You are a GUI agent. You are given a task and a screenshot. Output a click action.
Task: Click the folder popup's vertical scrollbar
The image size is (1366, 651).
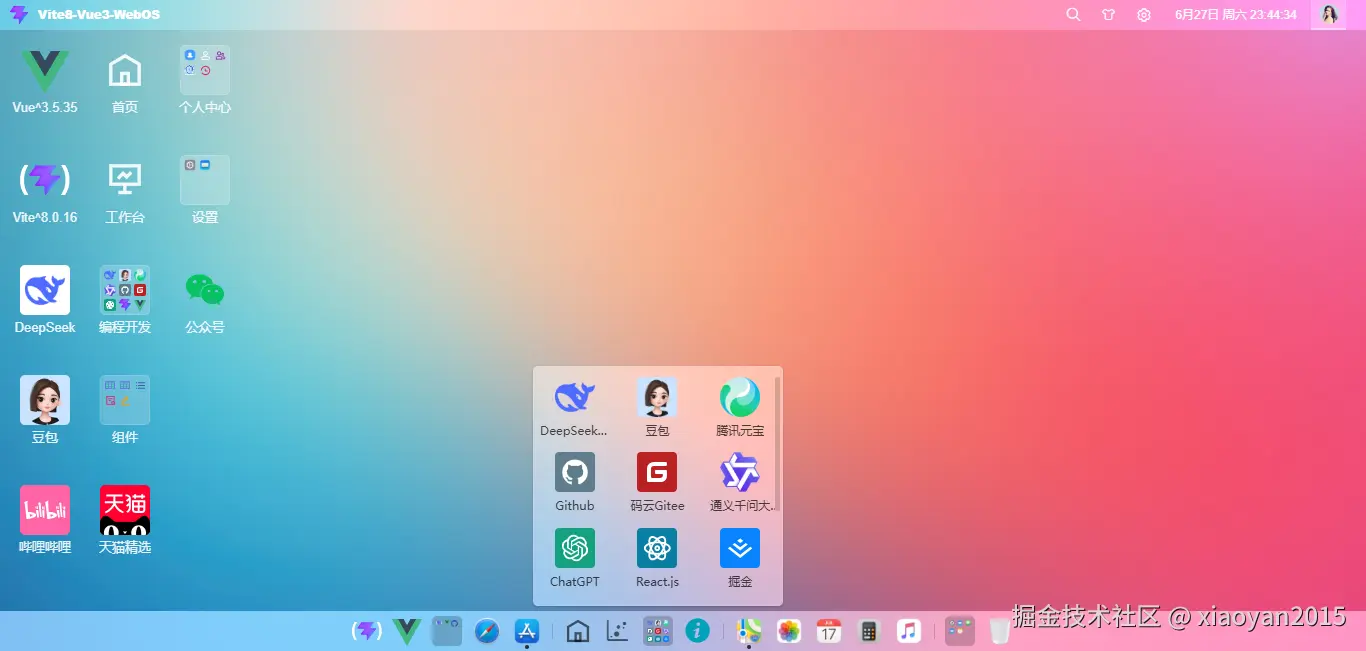(777, 444)
